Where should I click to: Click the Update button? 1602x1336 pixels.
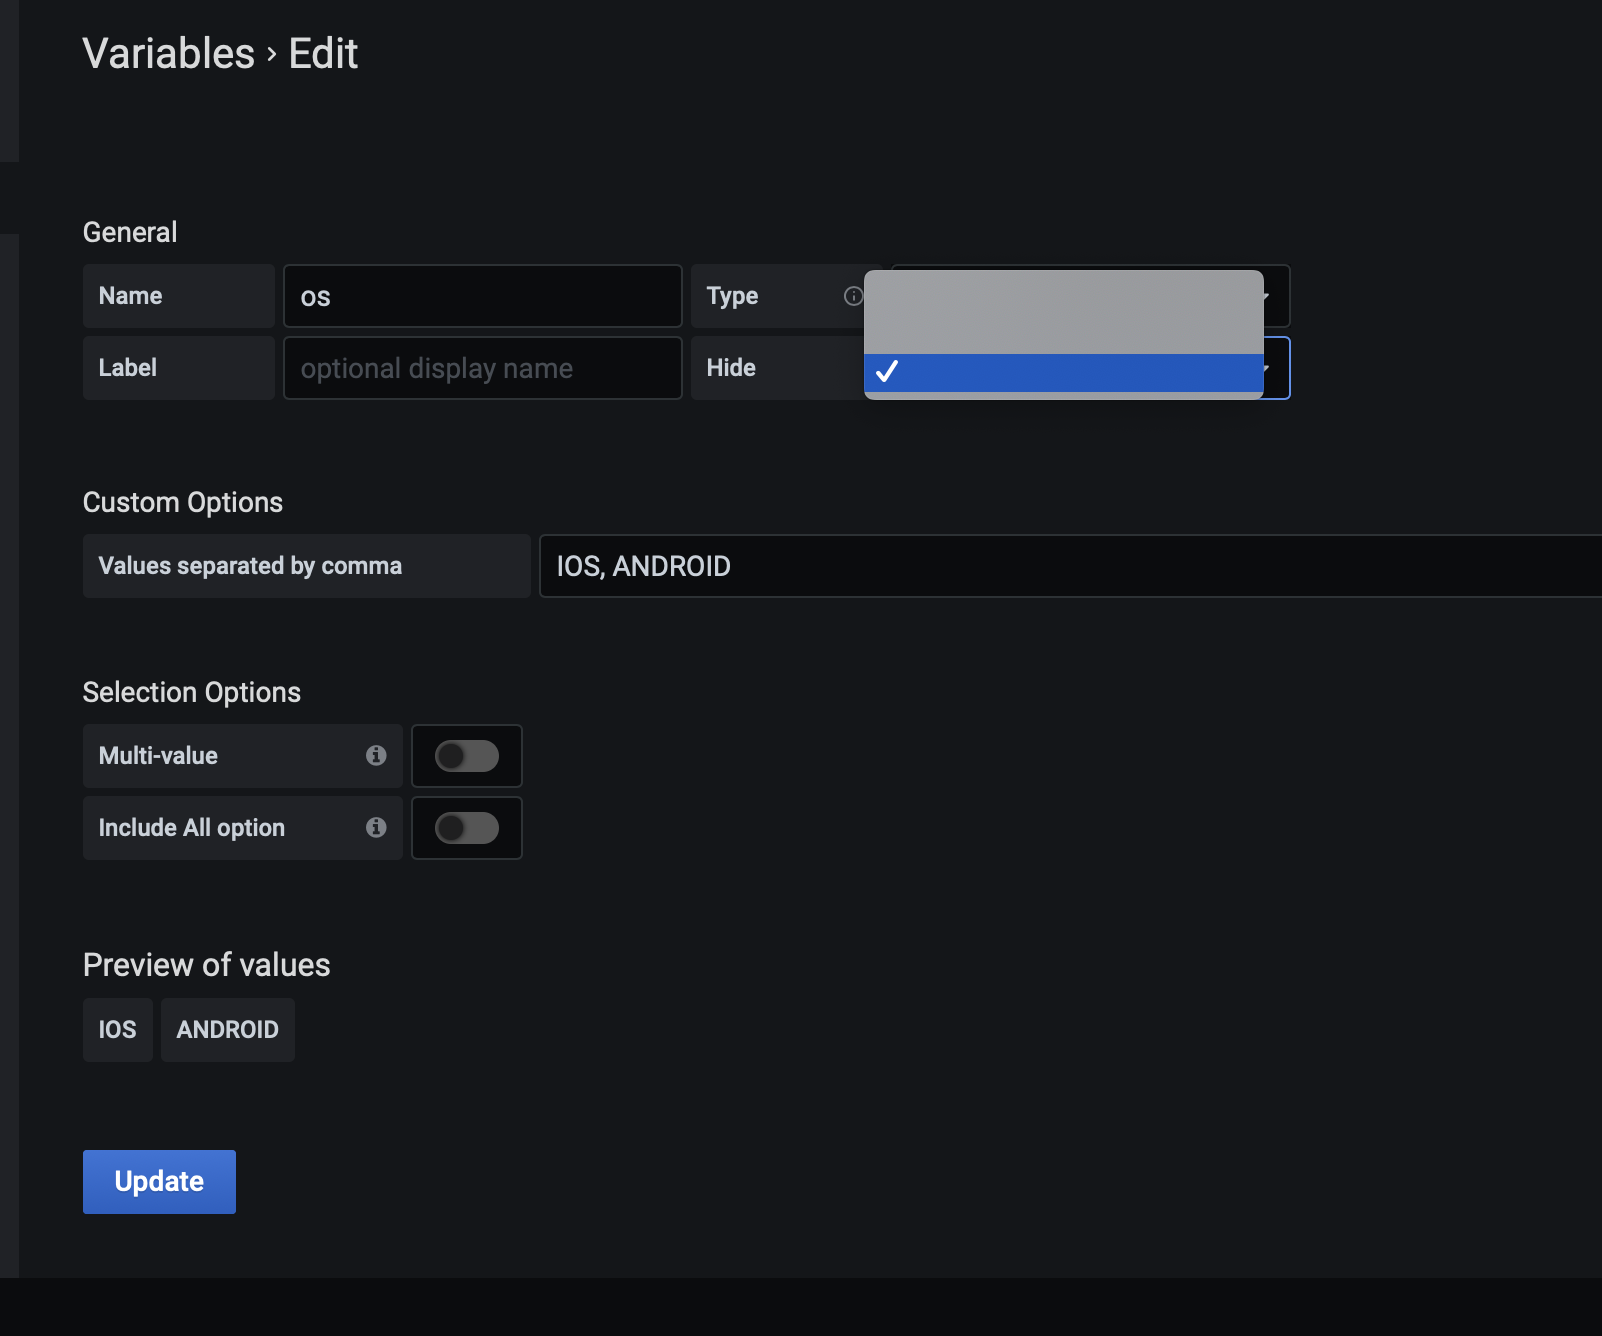(x=159, y=1181)
